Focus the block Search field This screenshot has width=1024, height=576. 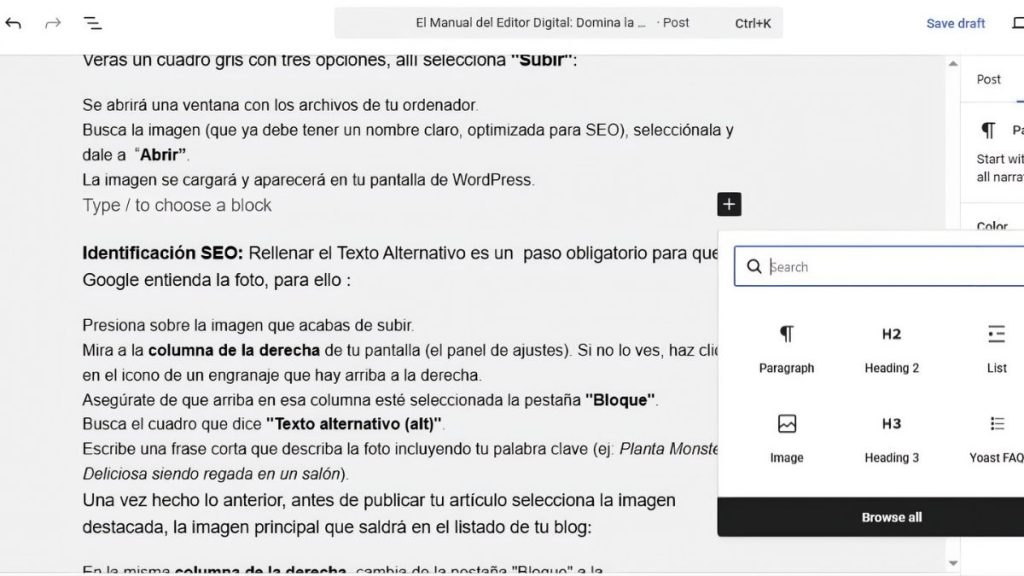coord(879,266)
